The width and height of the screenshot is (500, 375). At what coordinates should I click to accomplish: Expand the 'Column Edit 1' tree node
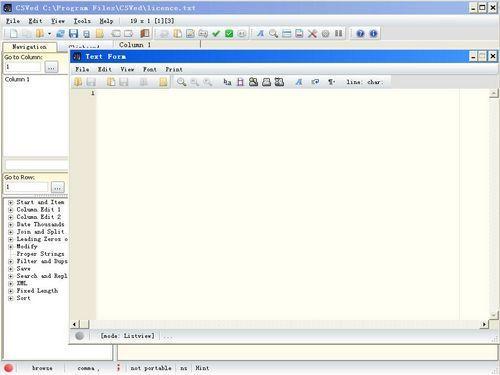click(x=10, y=210)
